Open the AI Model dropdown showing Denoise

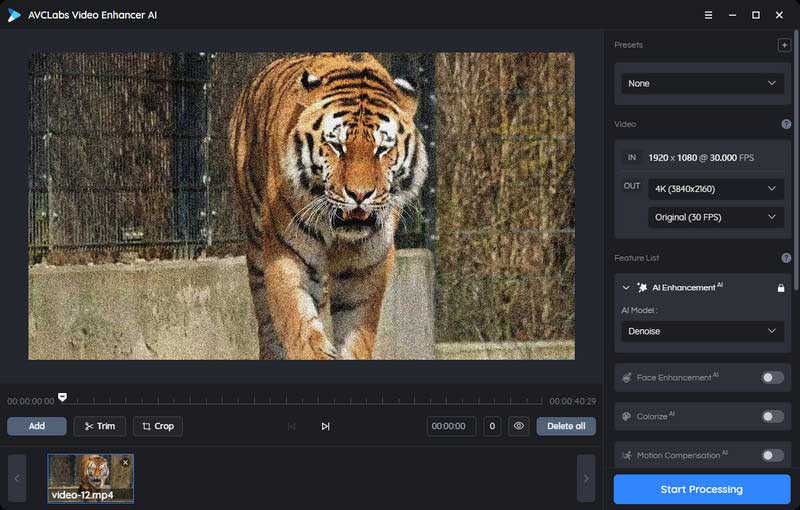tap(702, 331)
